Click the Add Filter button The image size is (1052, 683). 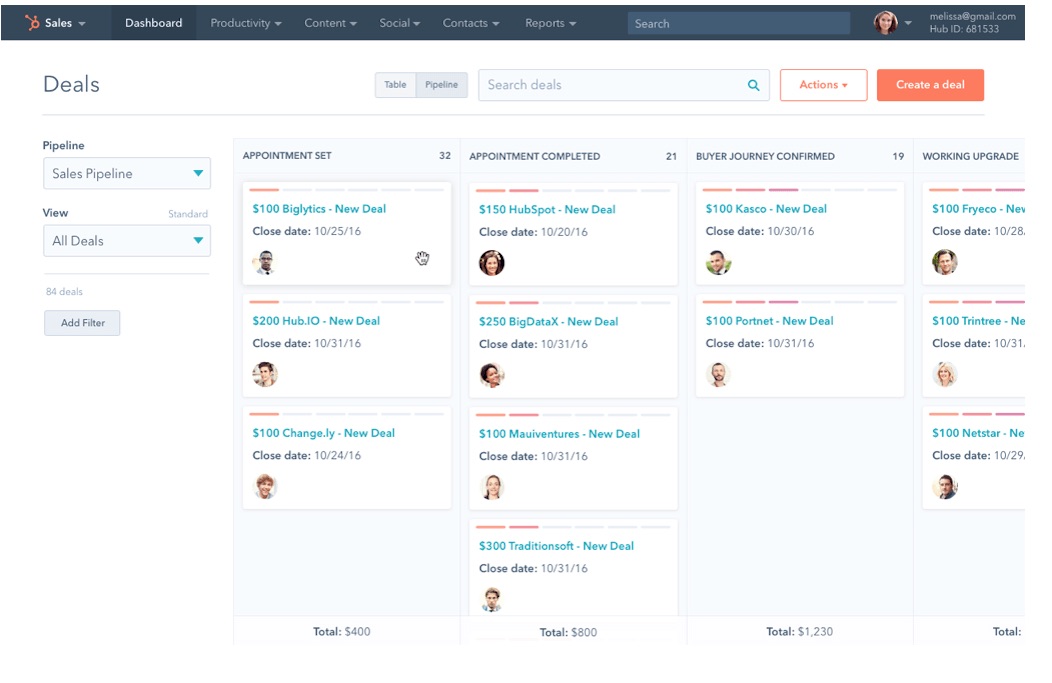coord(83,322)
